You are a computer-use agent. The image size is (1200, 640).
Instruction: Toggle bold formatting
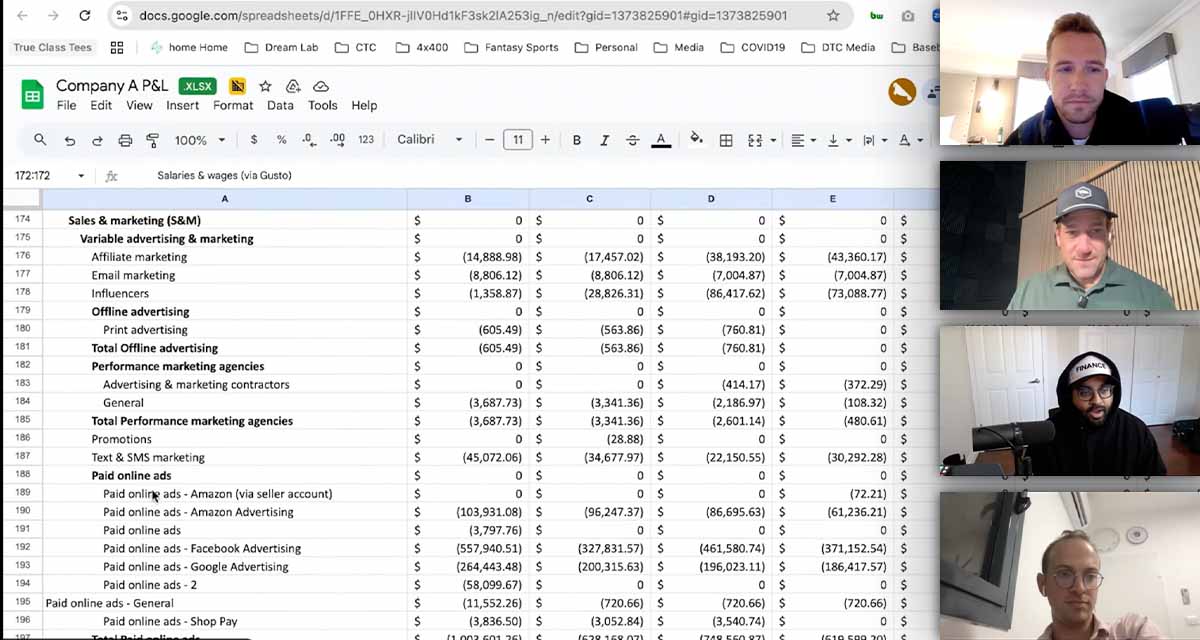(x=577, y=140)
